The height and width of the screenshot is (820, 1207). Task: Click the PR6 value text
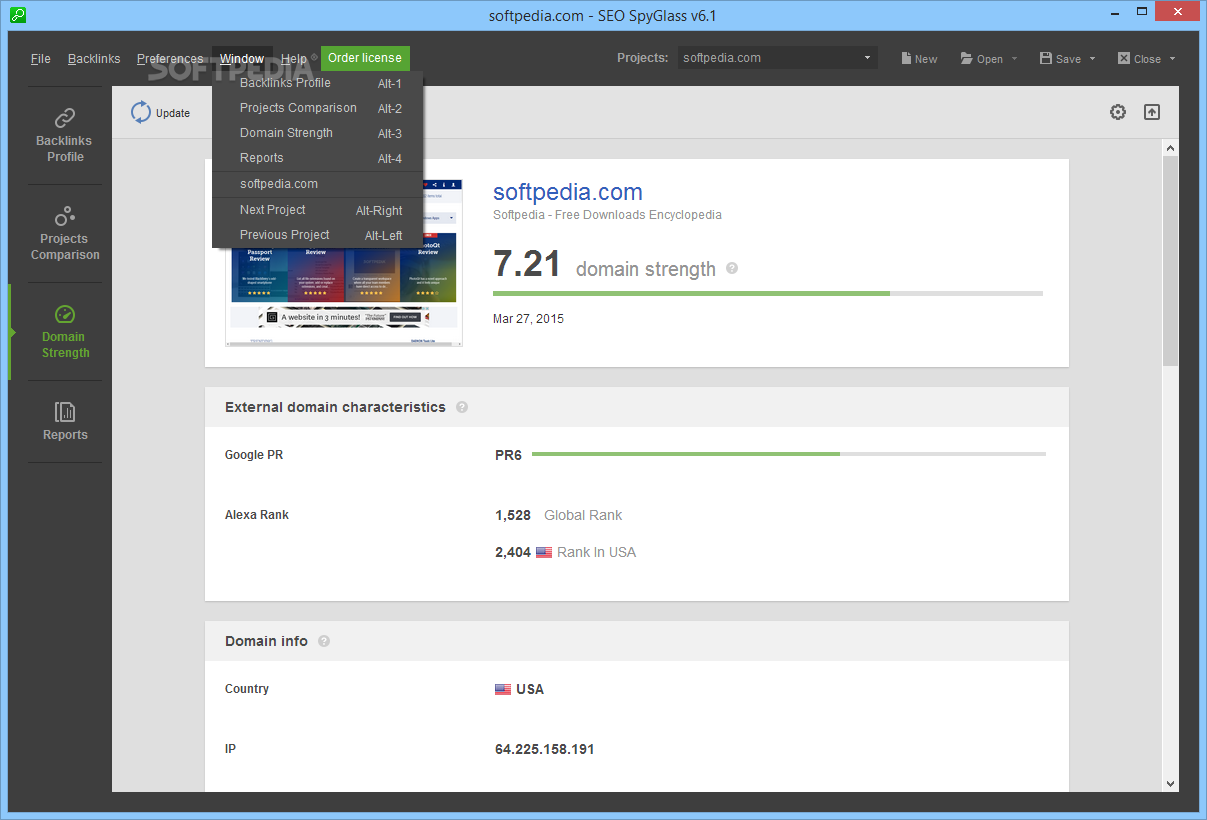(508, 455)
